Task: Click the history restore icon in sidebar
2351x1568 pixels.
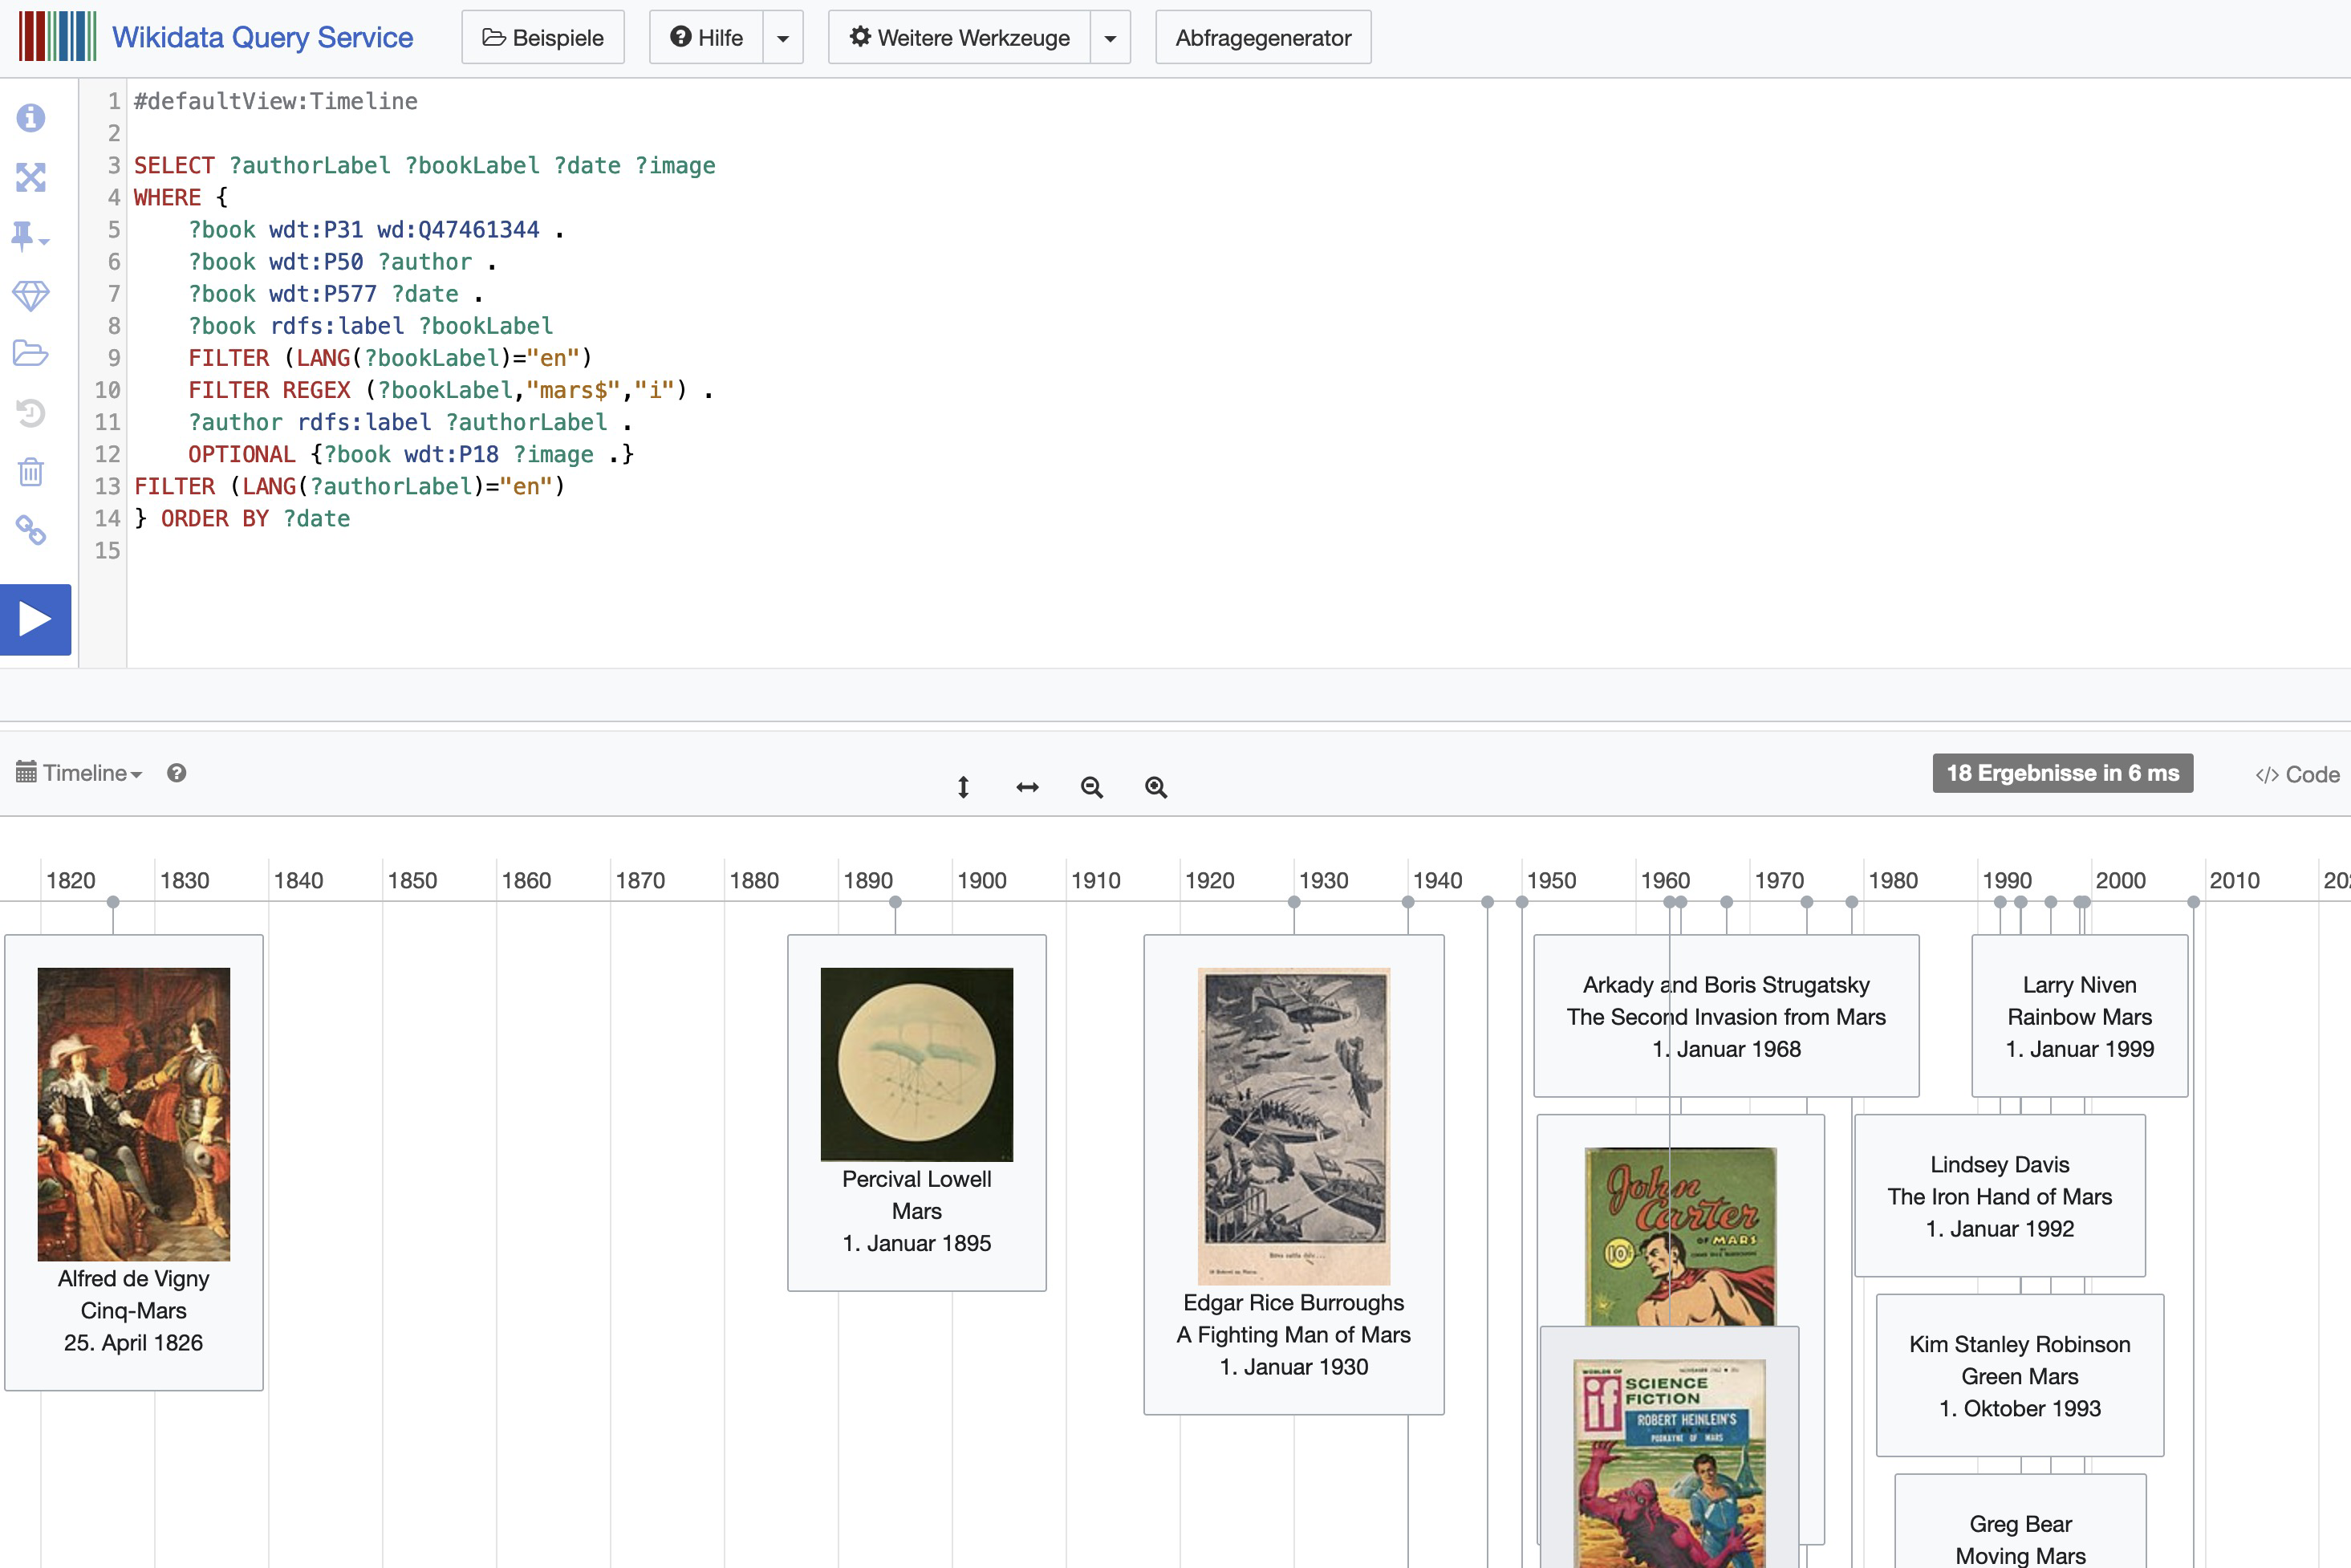Action: point(31,412)
